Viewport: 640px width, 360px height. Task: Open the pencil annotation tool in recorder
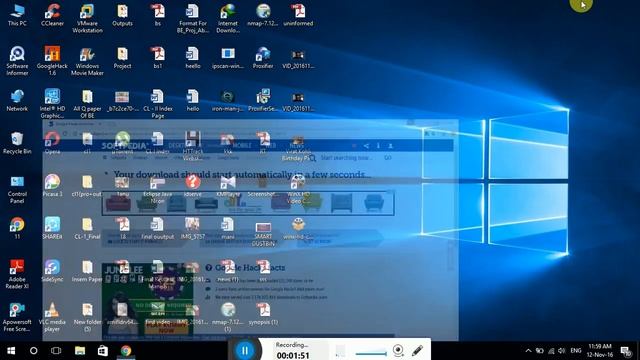click(x=417, y=350)
